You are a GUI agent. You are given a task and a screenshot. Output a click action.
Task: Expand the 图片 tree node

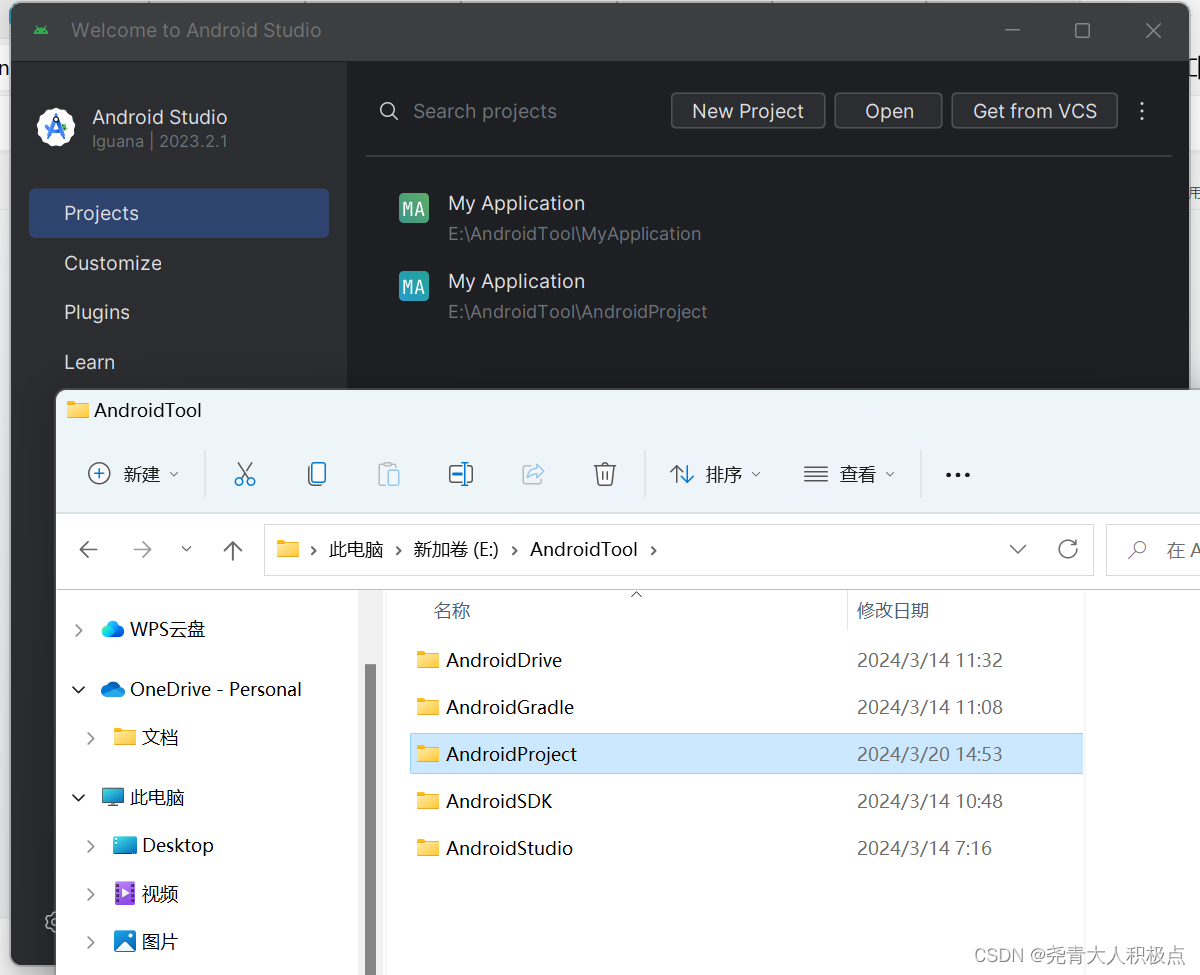tap(91, 941)
